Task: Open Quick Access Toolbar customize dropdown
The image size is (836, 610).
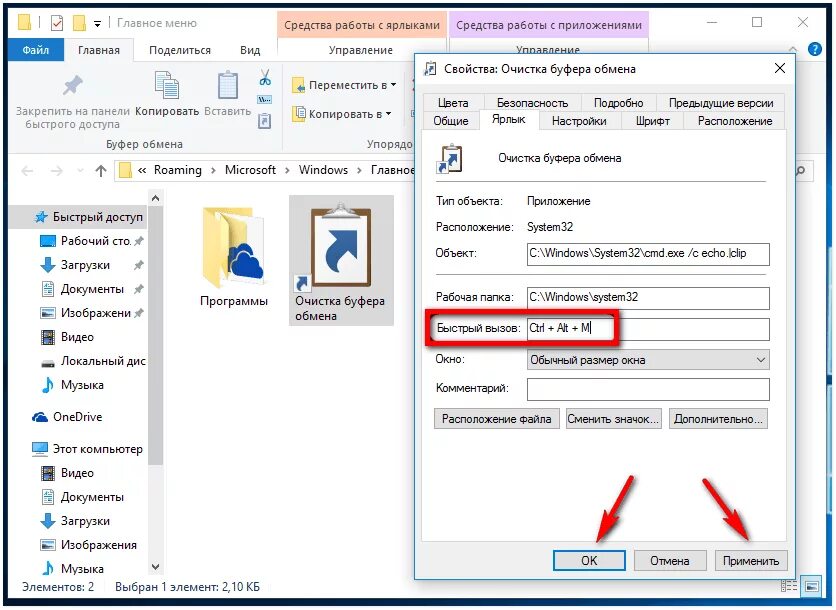Action: [97, 23]
